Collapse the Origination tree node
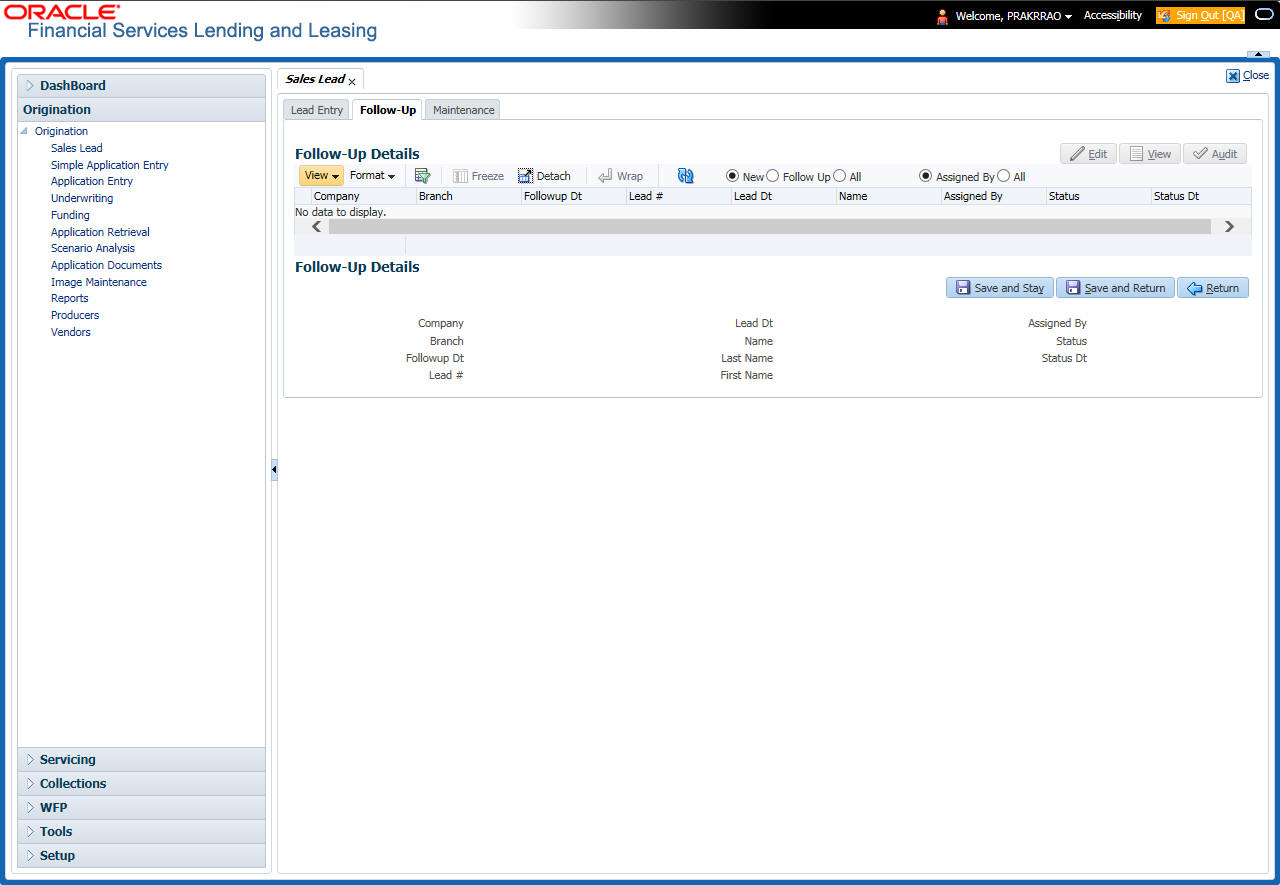 [24, 131]
